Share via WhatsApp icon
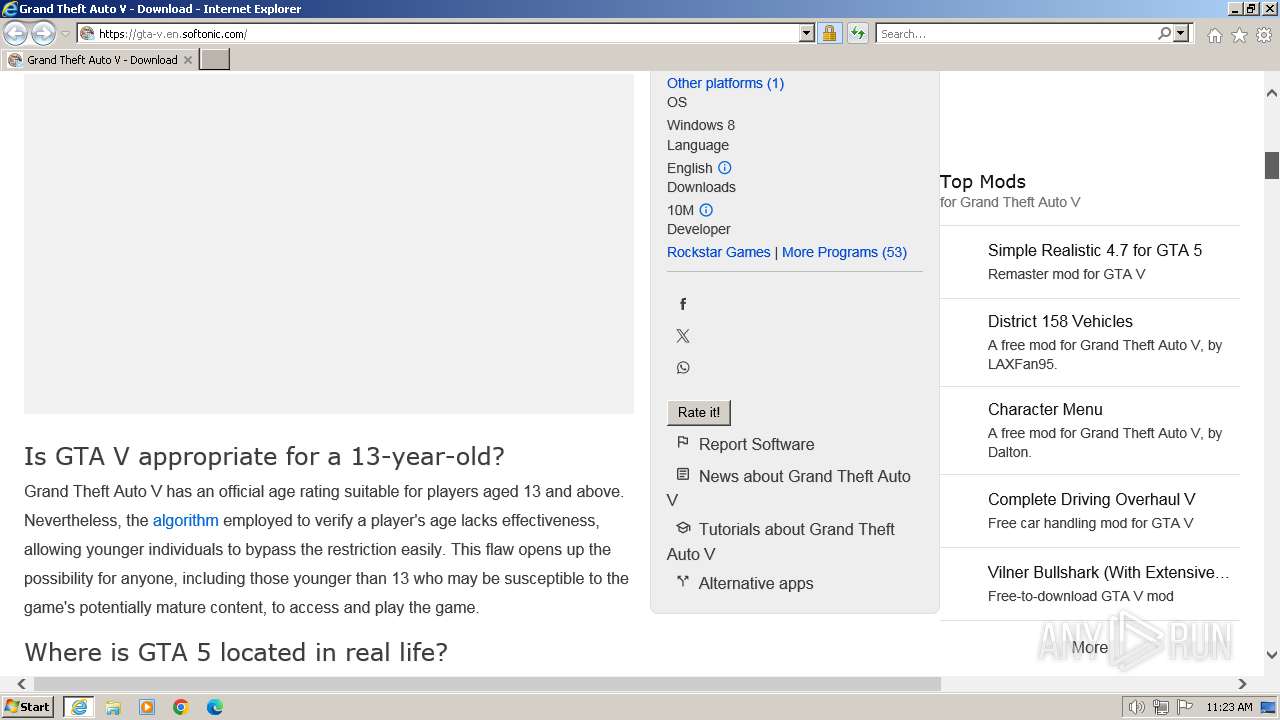The height and width of the screenshot is (720, 1280). pyautogui.click(x=683, y=368)
